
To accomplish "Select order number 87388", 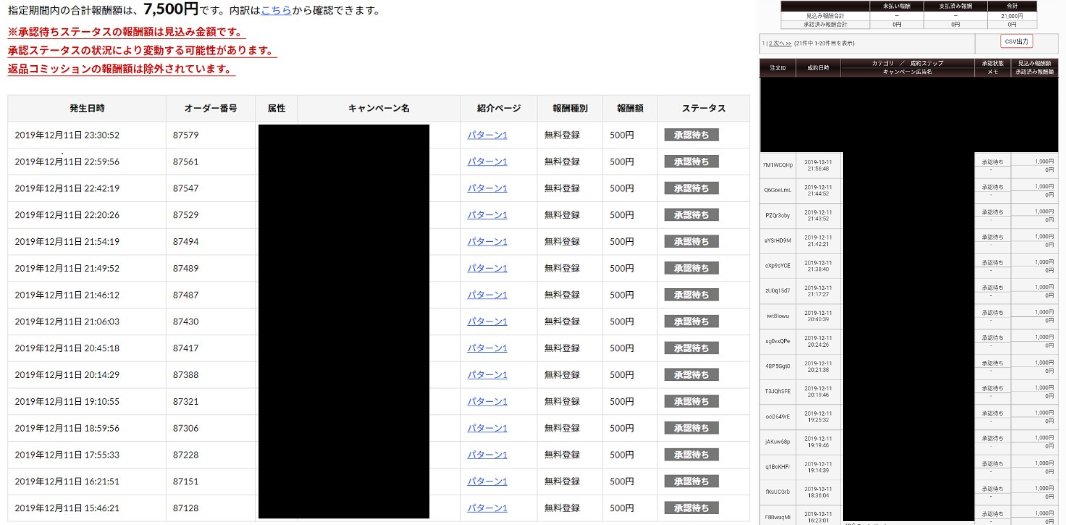I will coord(186,375).
